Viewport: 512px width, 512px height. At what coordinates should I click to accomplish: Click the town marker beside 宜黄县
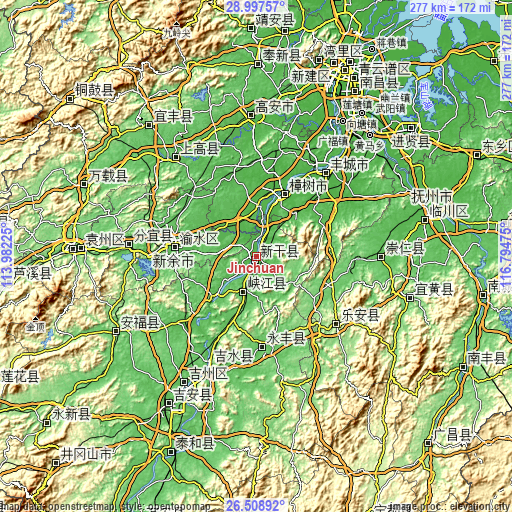(410, 298)
